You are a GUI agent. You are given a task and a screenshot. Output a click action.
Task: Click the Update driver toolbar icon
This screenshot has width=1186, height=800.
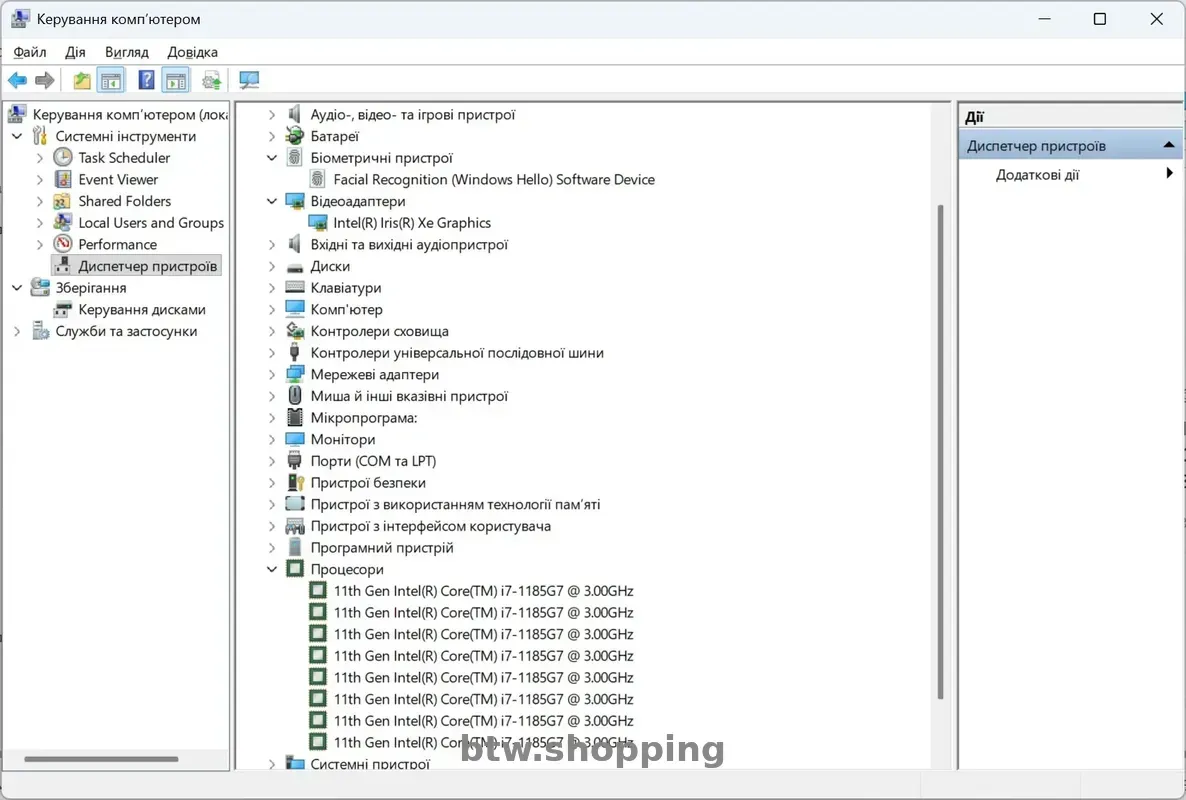point(212,81)
